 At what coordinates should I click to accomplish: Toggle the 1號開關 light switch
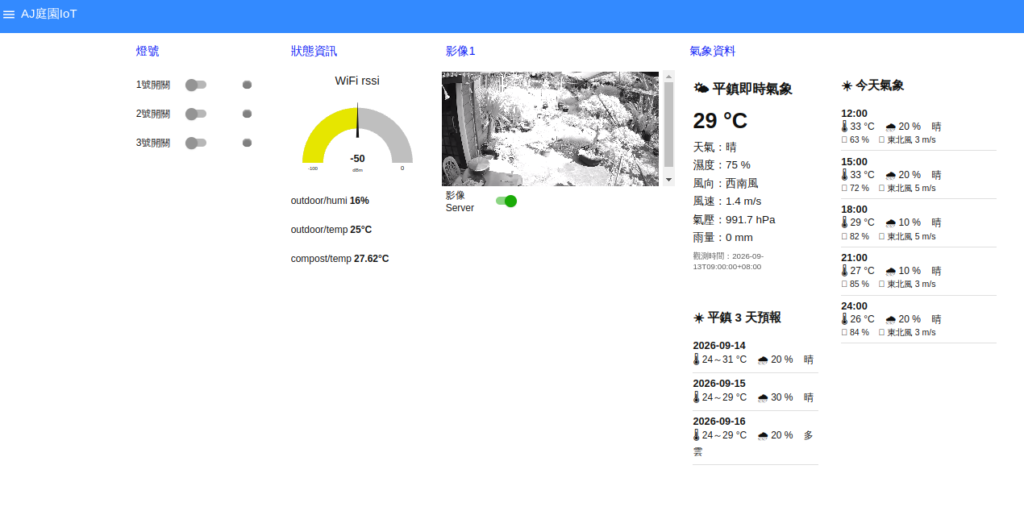(x=196, y=85)
